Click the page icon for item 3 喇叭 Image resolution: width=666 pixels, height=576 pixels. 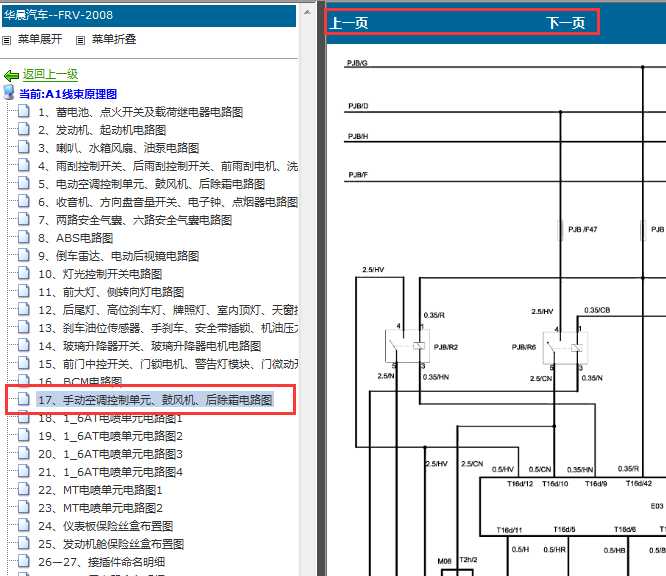click(24, 147)
